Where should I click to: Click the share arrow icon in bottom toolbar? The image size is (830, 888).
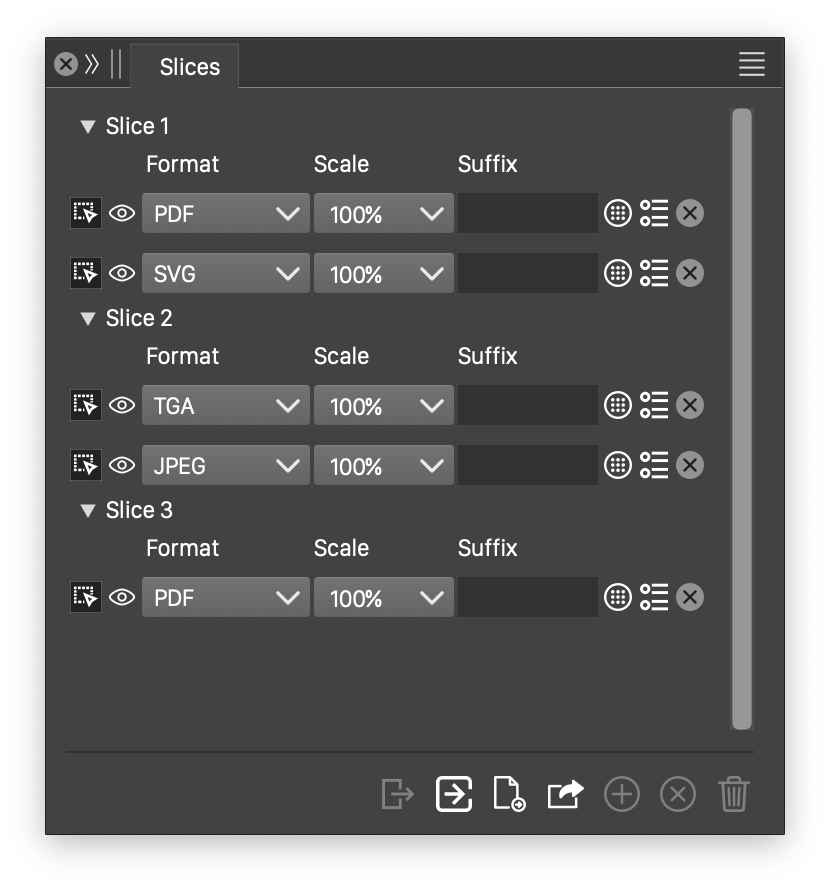tap(565, 795)
